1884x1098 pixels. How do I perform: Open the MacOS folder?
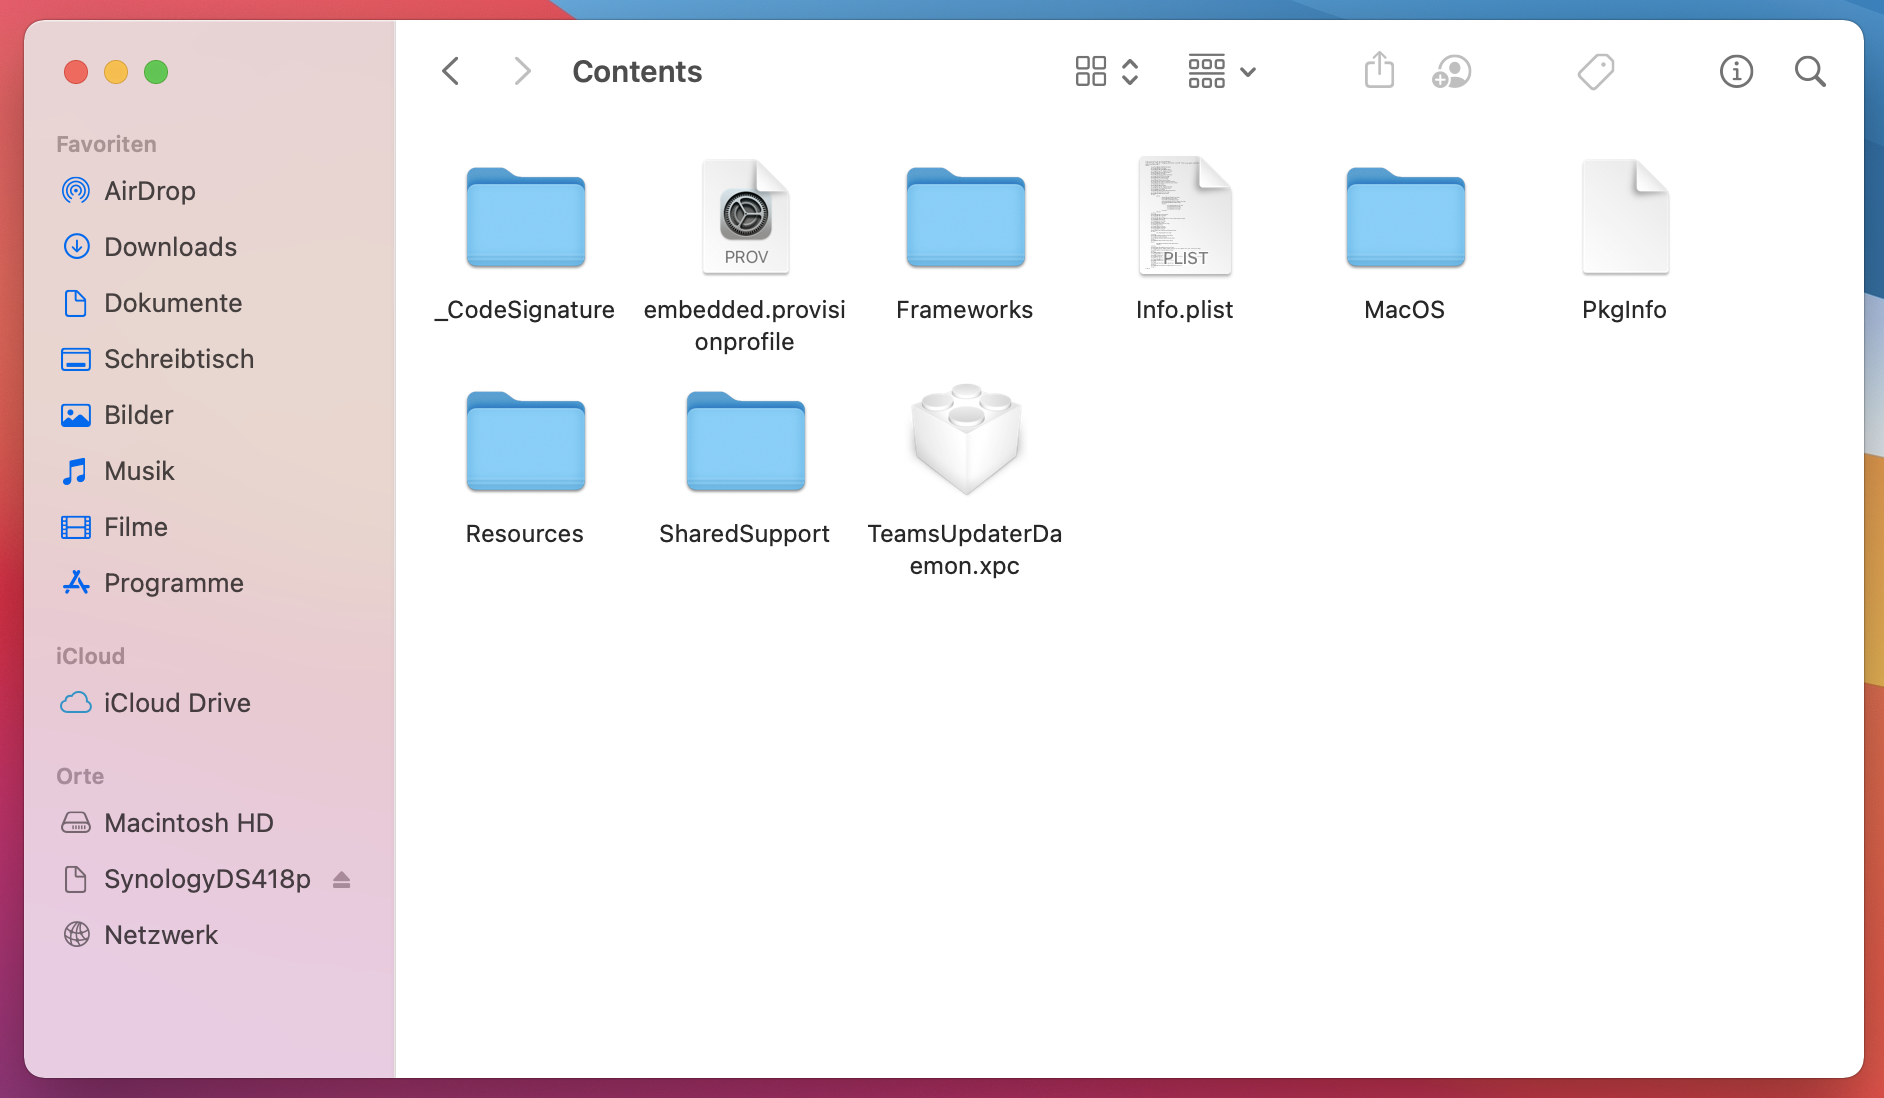click(1404, 218)
